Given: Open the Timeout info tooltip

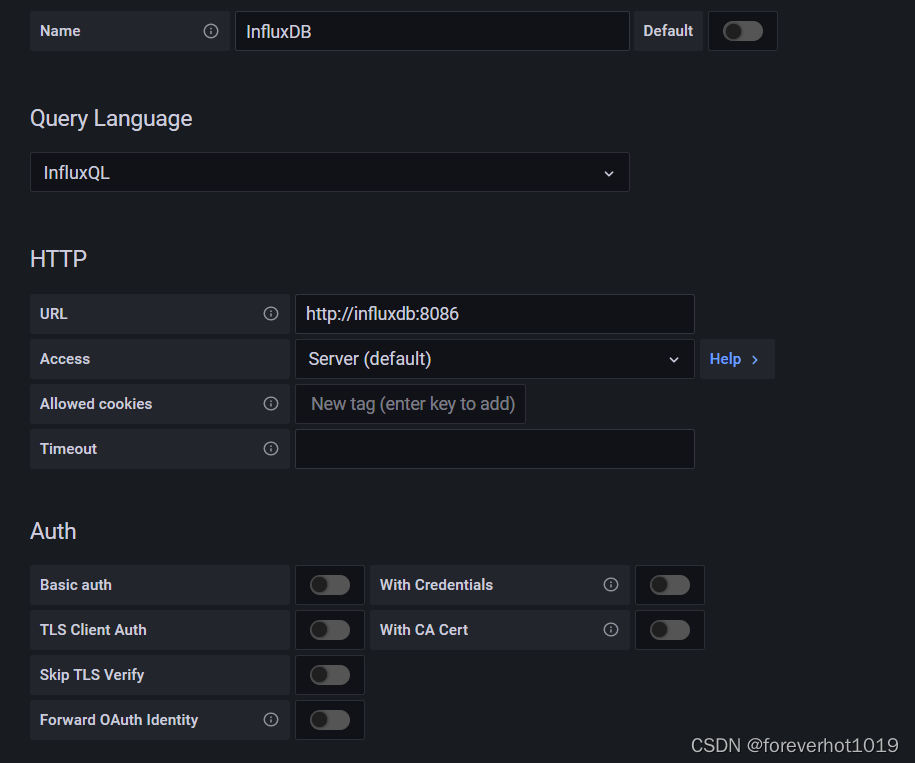Looking at the screenshot, I should tap(271, 448).
